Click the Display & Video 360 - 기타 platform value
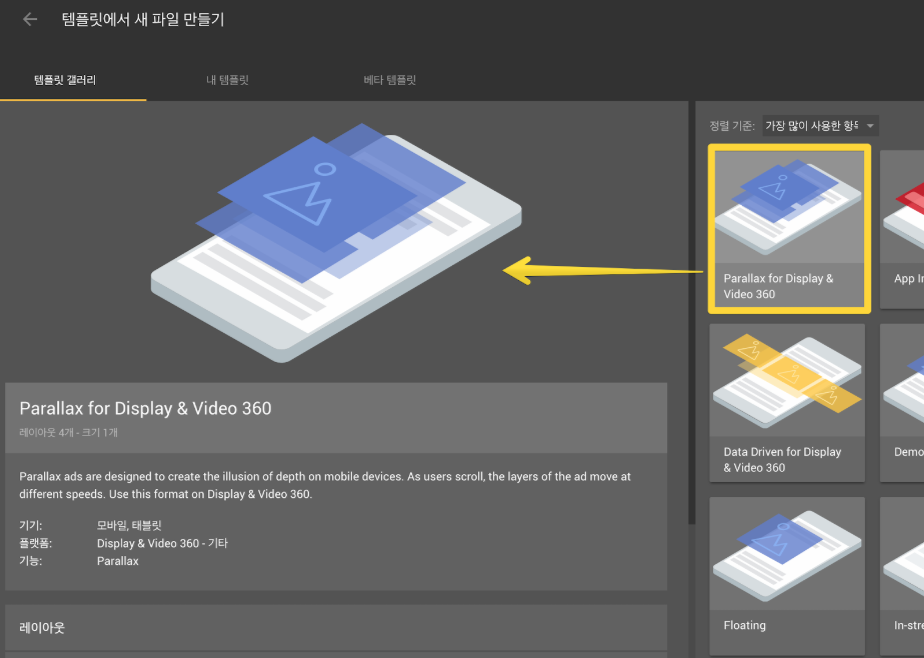The height and width of the screenshot is (658, 924). point(162,543)
